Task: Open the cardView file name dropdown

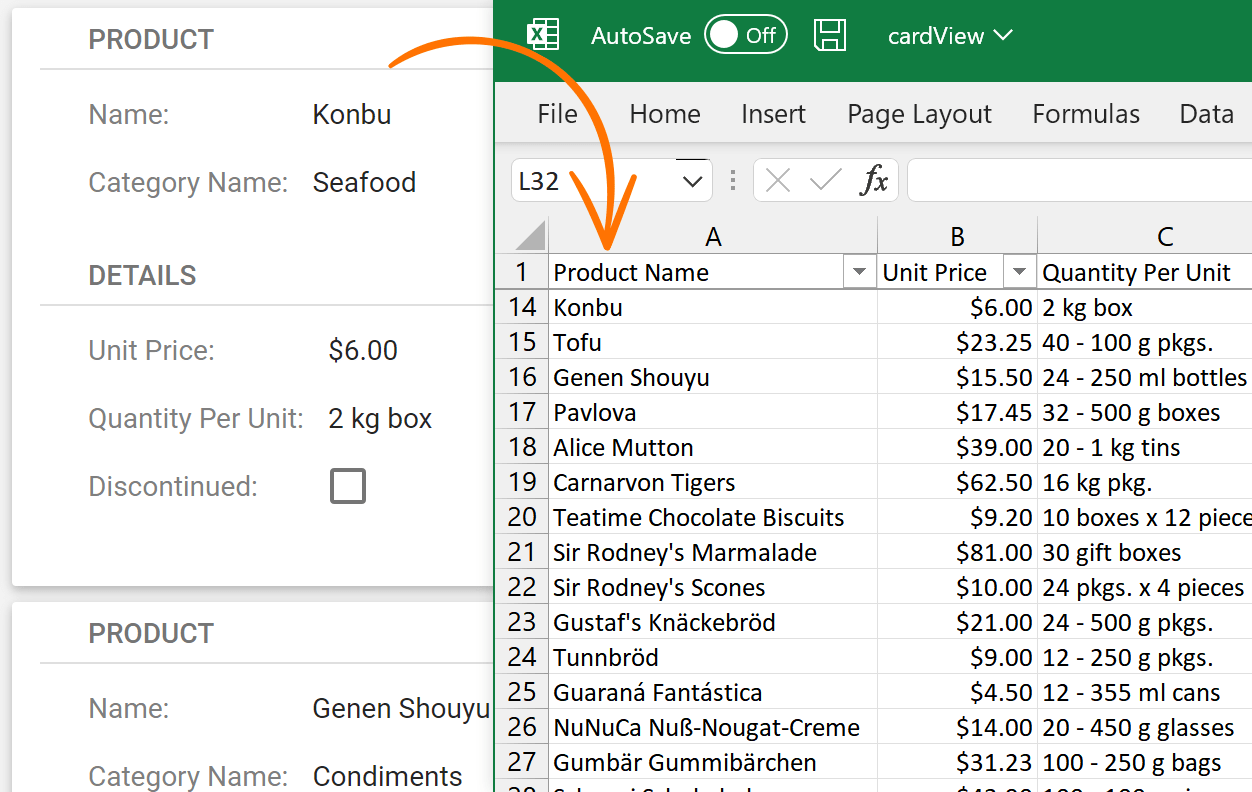Action: click(950, 36)
